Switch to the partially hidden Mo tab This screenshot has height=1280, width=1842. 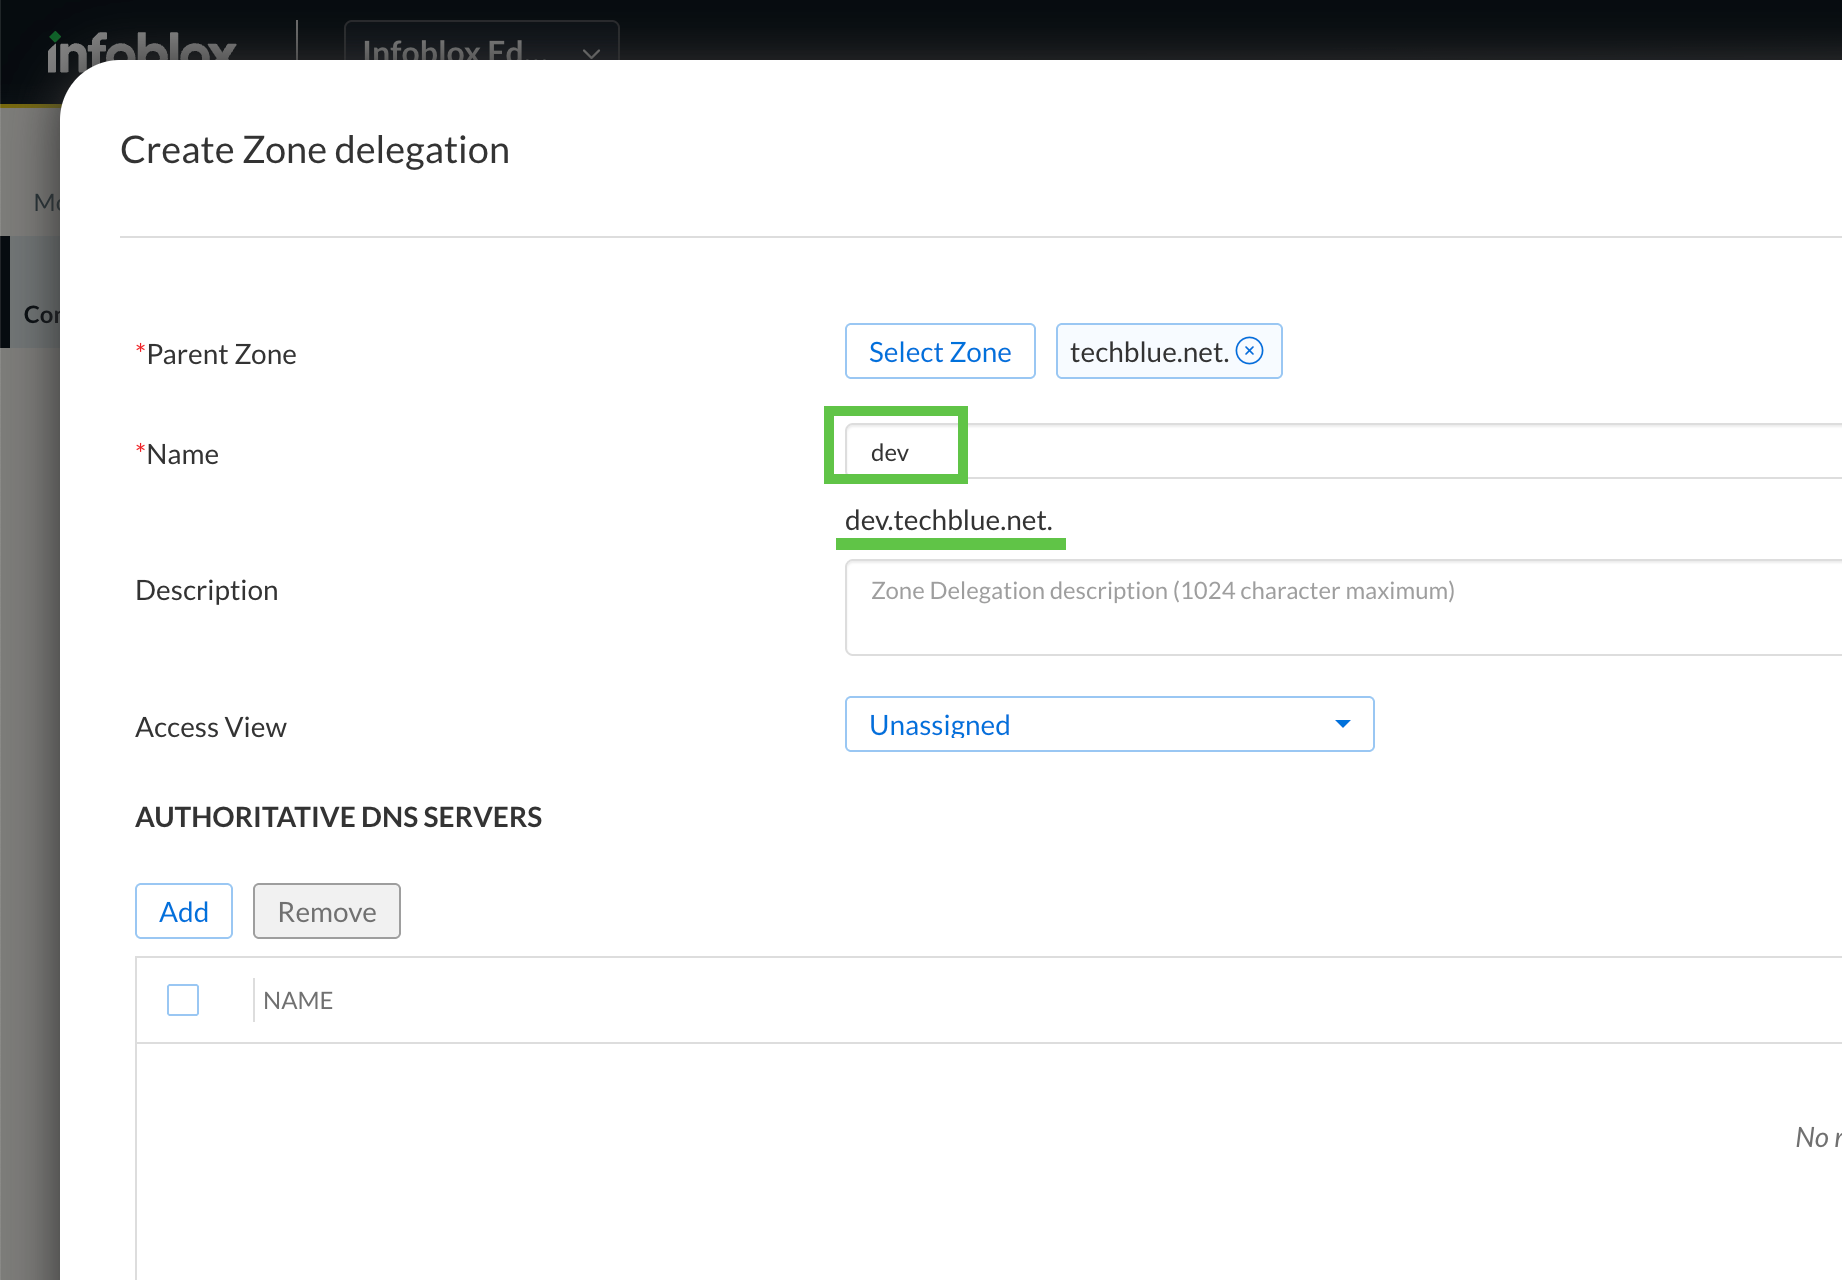click(x=45, y=203)
